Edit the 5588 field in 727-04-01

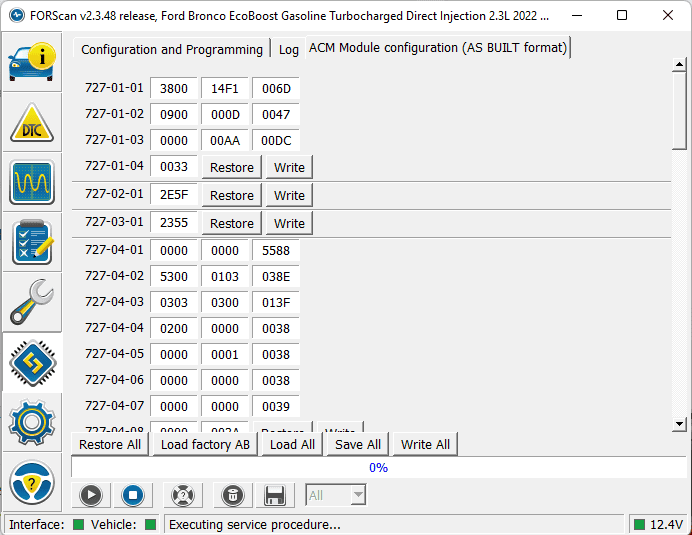pyautogui.click(x=276, y=250)
